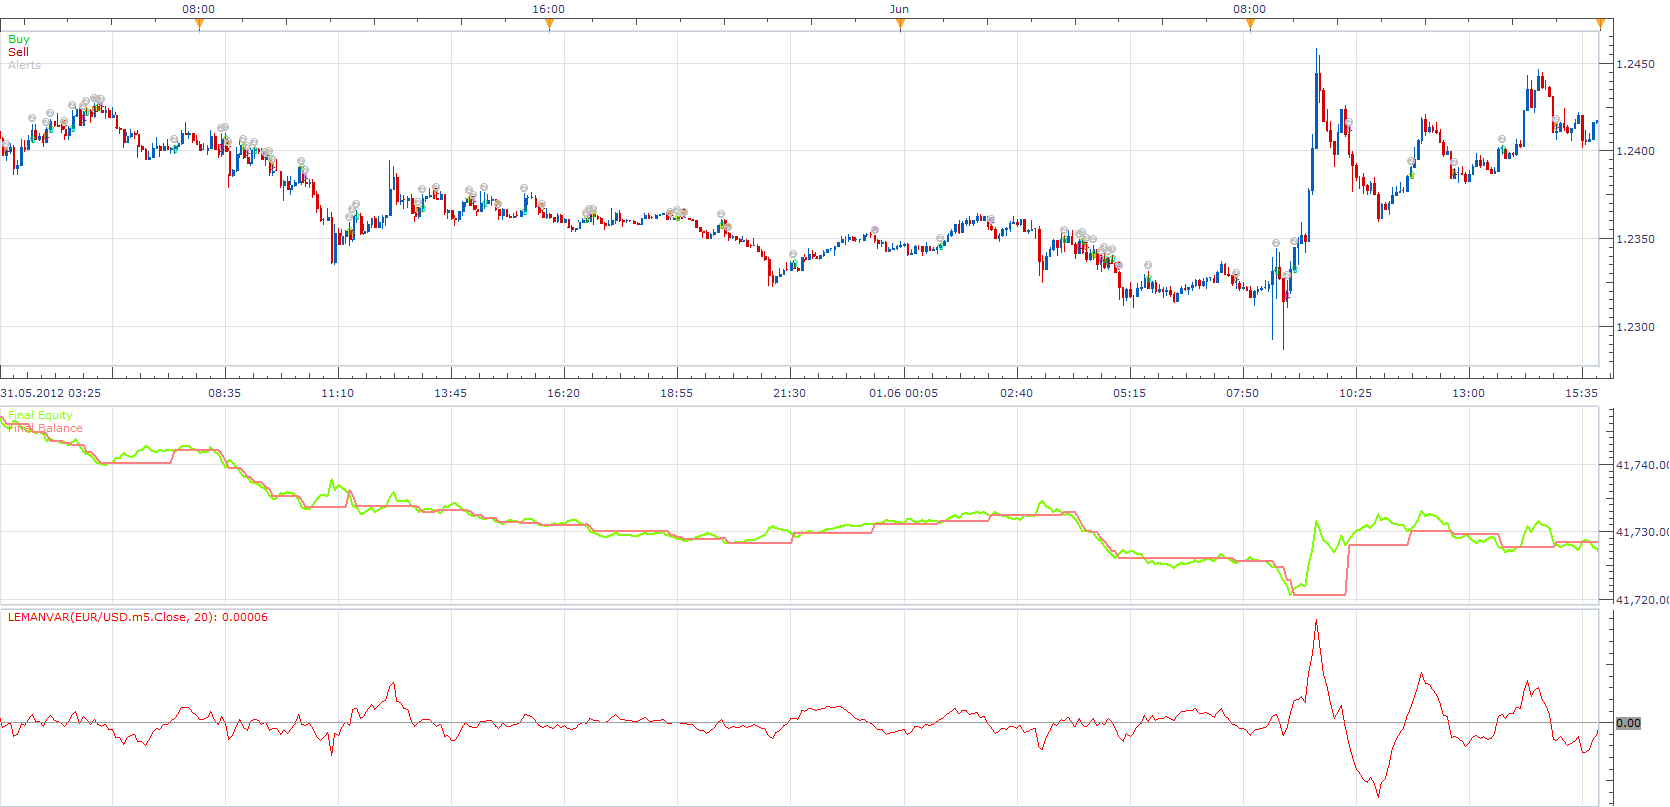Click the '31.05.2012 03:25' time axis label
This screenshot has width=1670, height=807.
pyautogui.click(x=51, y=393)
